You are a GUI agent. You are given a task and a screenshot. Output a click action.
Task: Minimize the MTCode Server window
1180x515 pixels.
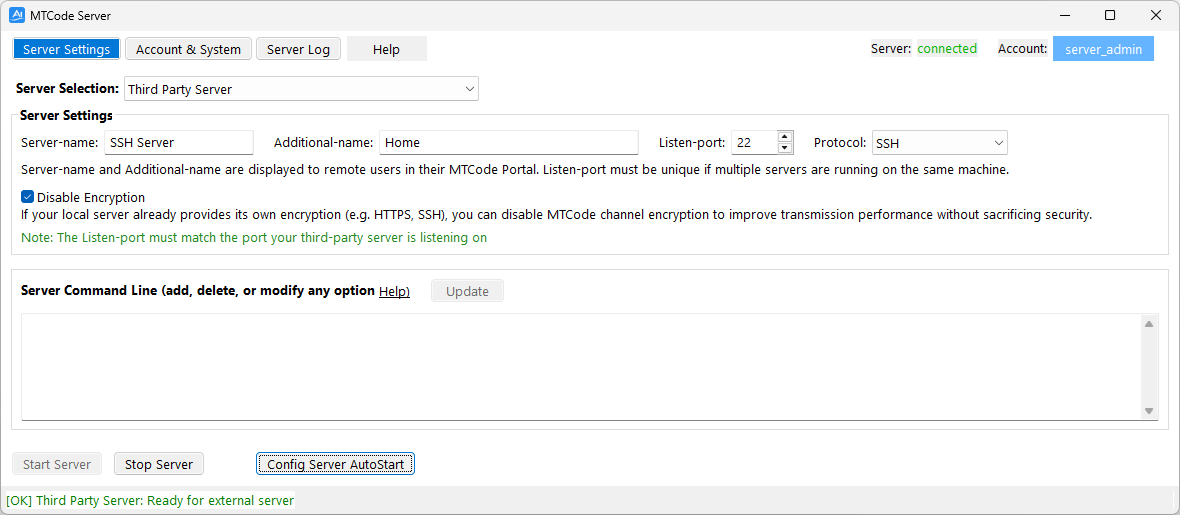[1065, 15]
